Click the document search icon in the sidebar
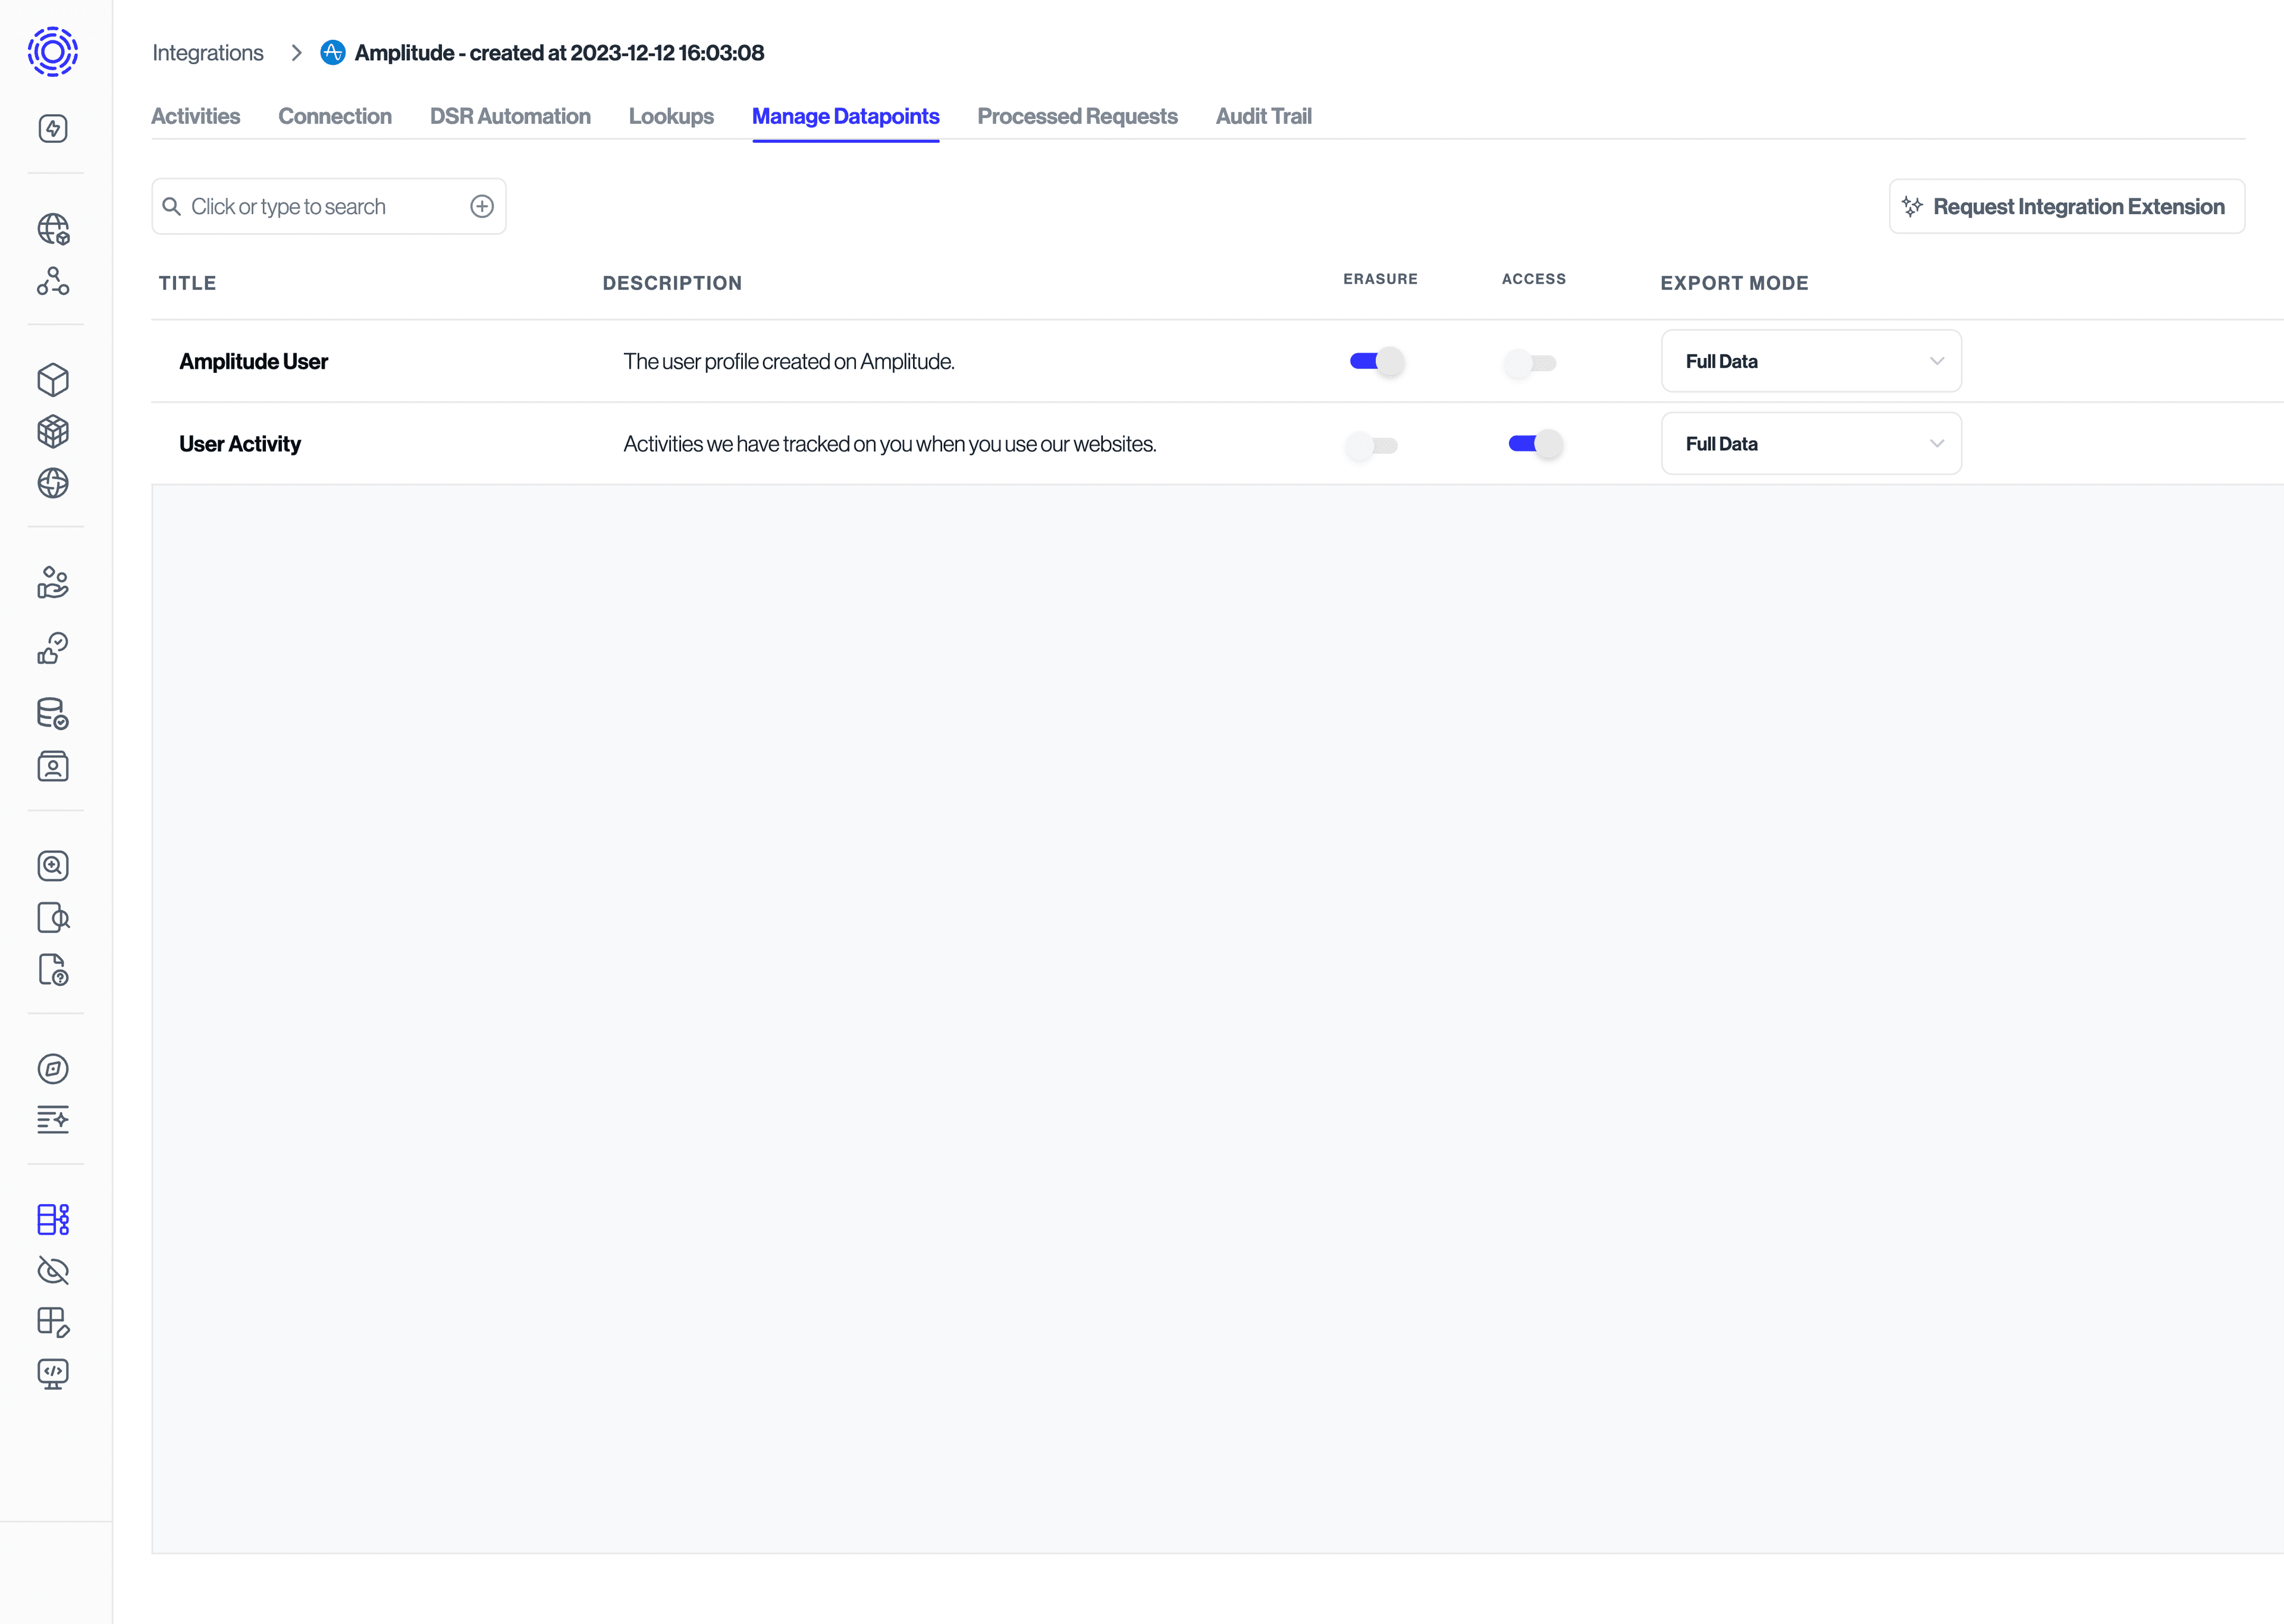 tap(53, 918)
